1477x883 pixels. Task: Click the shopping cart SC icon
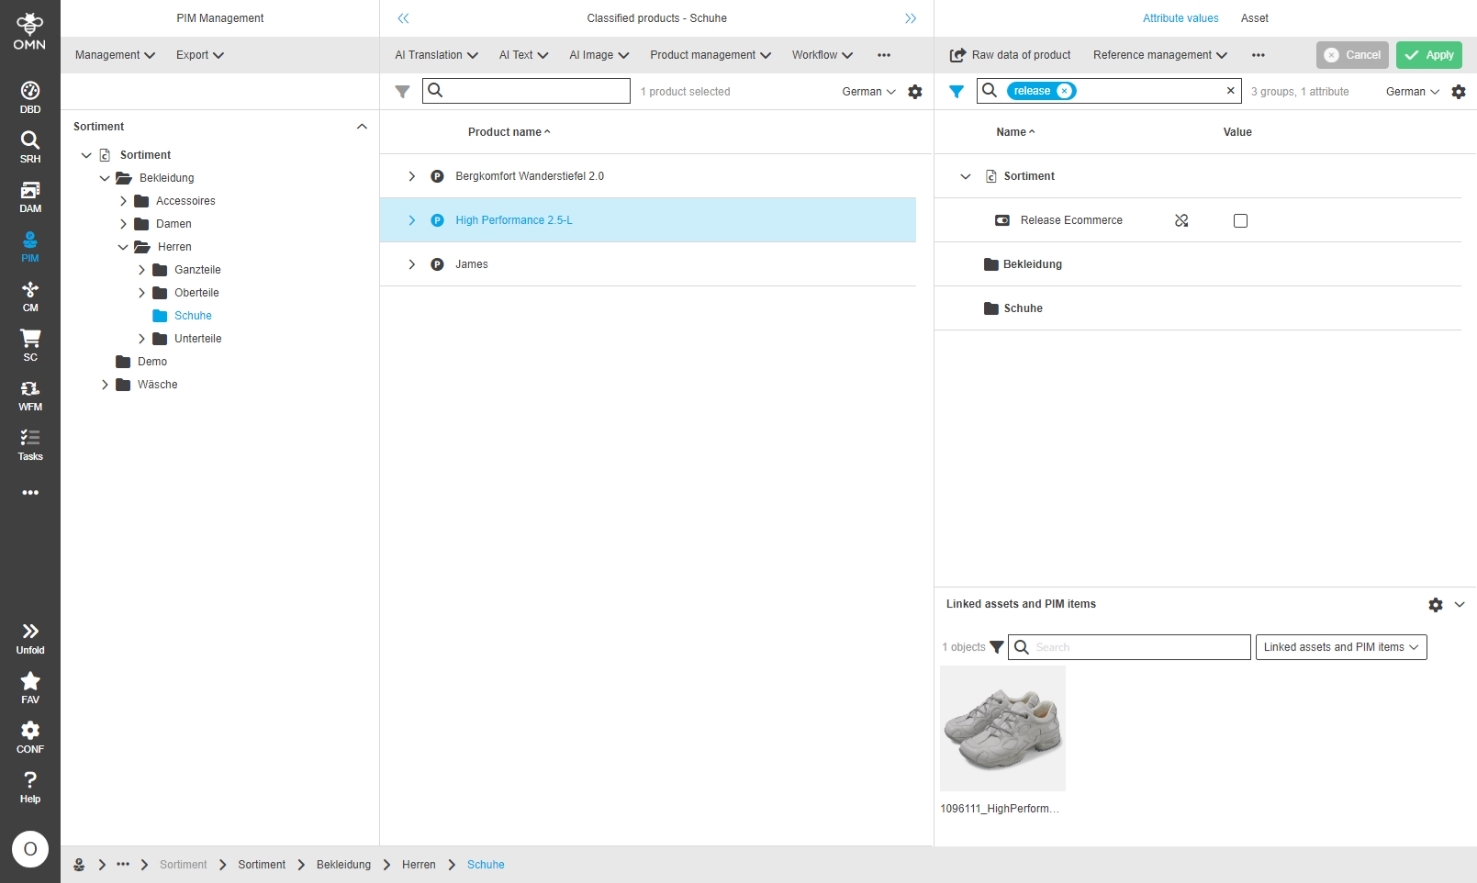pos(30,345)
